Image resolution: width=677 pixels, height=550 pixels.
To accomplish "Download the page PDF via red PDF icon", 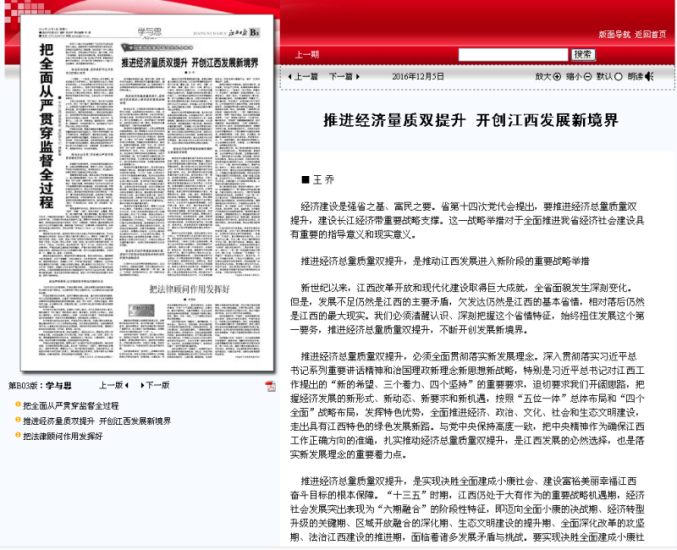I will click(270, 385).
